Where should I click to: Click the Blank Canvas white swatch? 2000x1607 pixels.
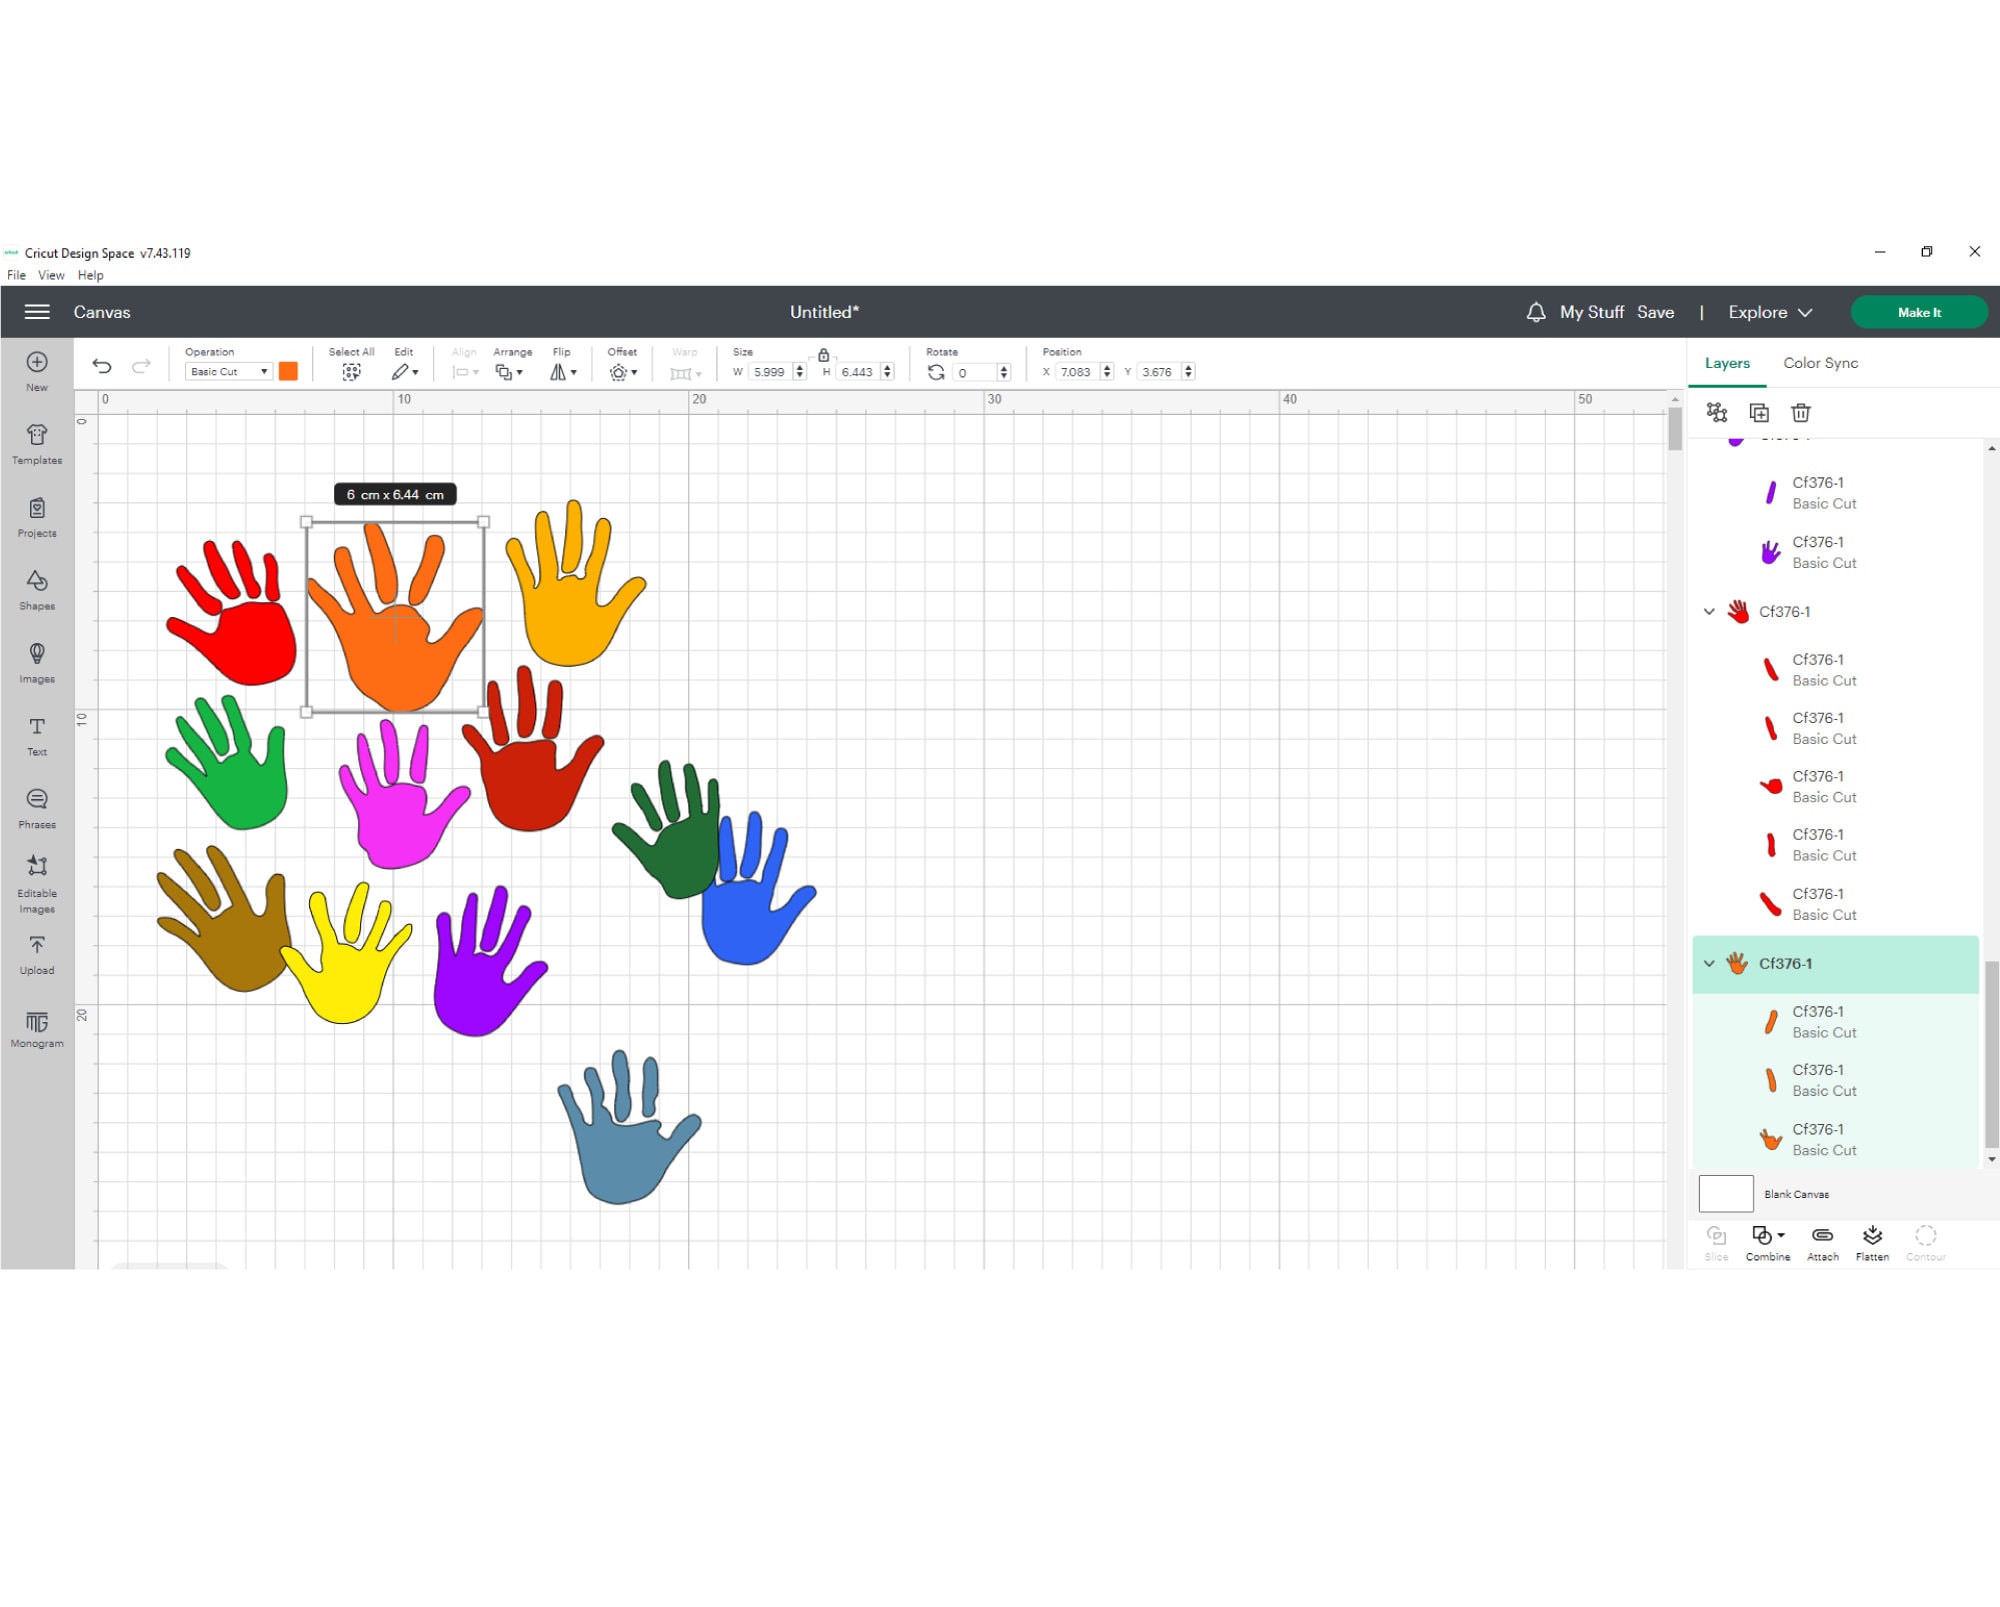click(x=1725, y=1193)
